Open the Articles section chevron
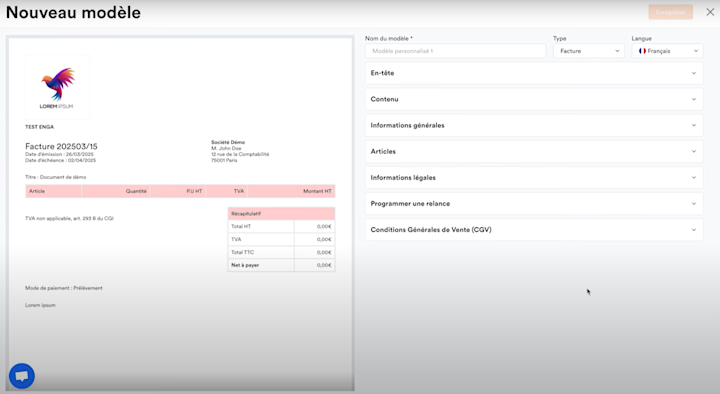Viewport: 720px width, 394px height. [694, 152]
